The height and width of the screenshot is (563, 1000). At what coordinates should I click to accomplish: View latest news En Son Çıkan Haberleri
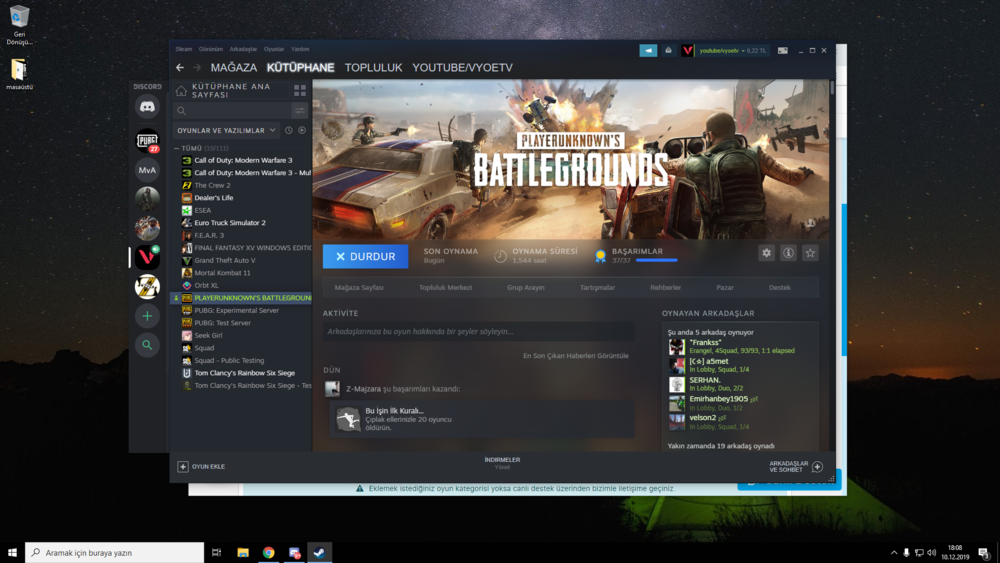pos(576,356)
